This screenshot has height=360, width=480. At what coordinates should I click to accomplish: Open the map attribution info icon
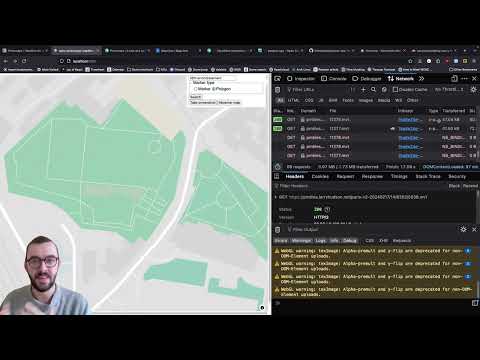(262, 308)
